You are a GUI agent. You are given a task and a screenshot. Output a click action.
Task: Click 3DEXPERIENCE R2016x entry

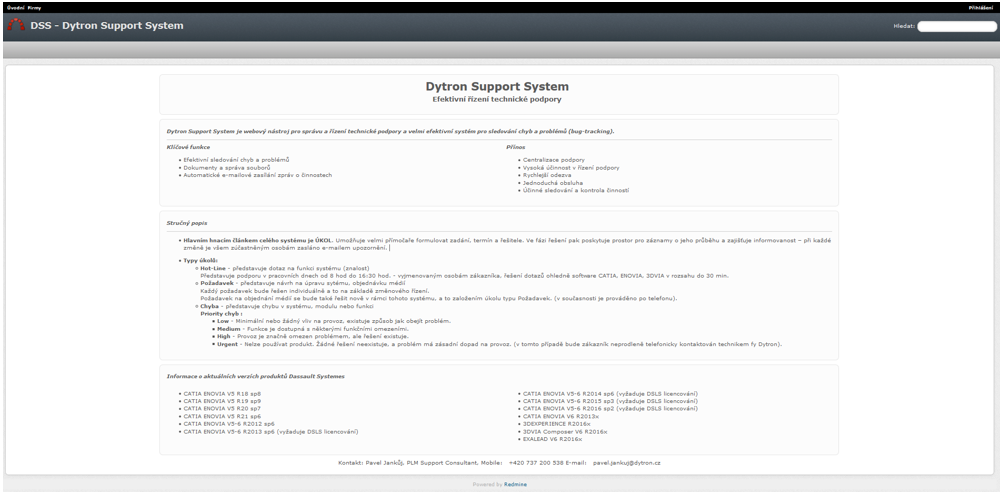coord(557,424)
